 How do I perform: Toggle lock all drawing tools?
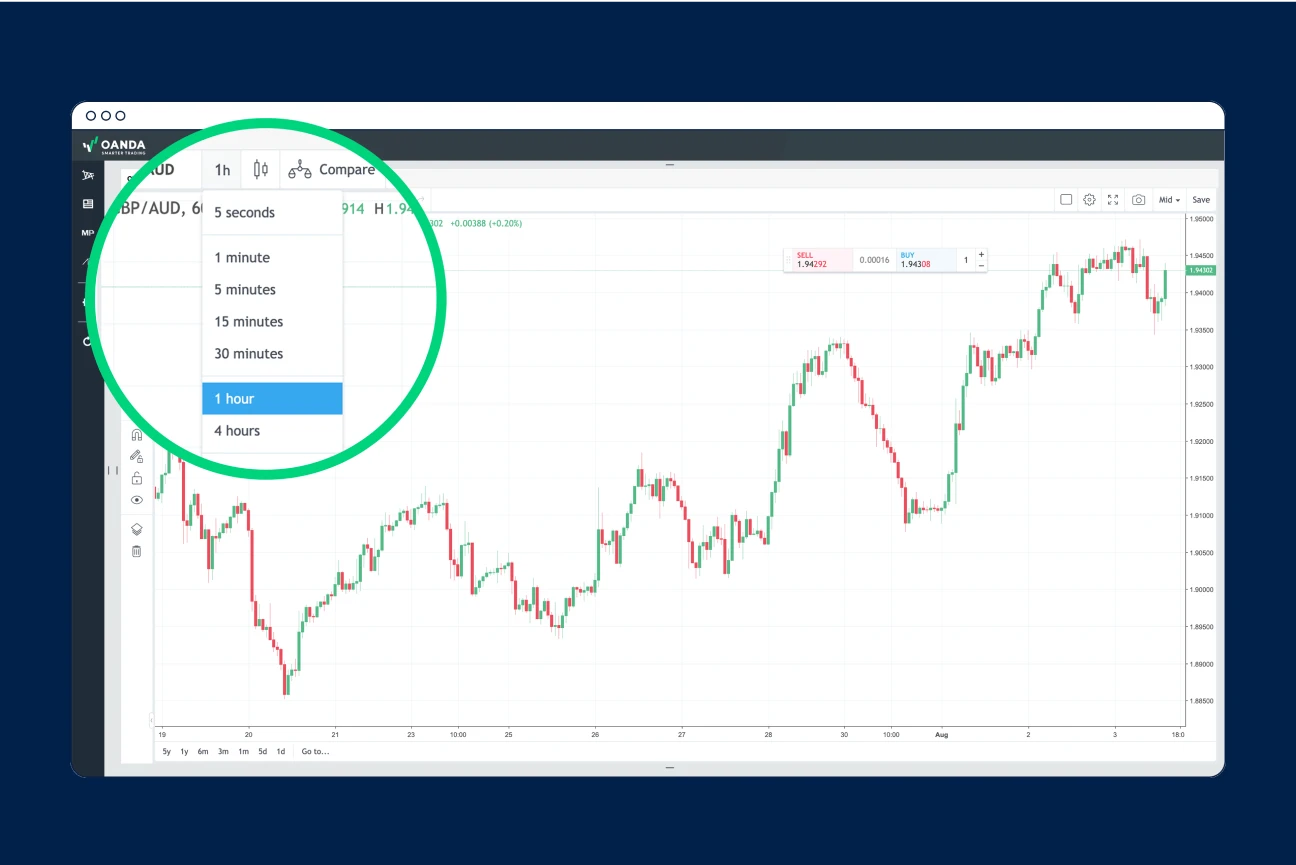(x=137, y=478)
